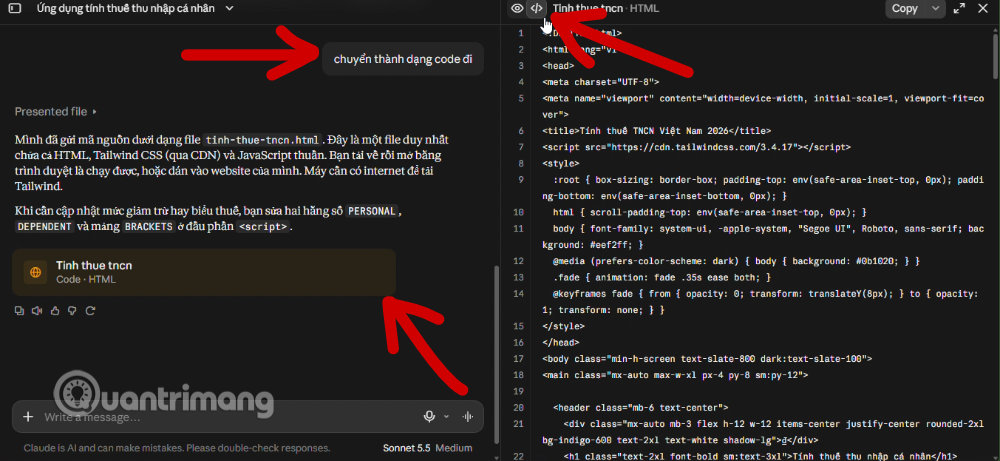Click the tailwindcss script src line
The height and width of the screenshot is (461, 1000).
(696, 147)
